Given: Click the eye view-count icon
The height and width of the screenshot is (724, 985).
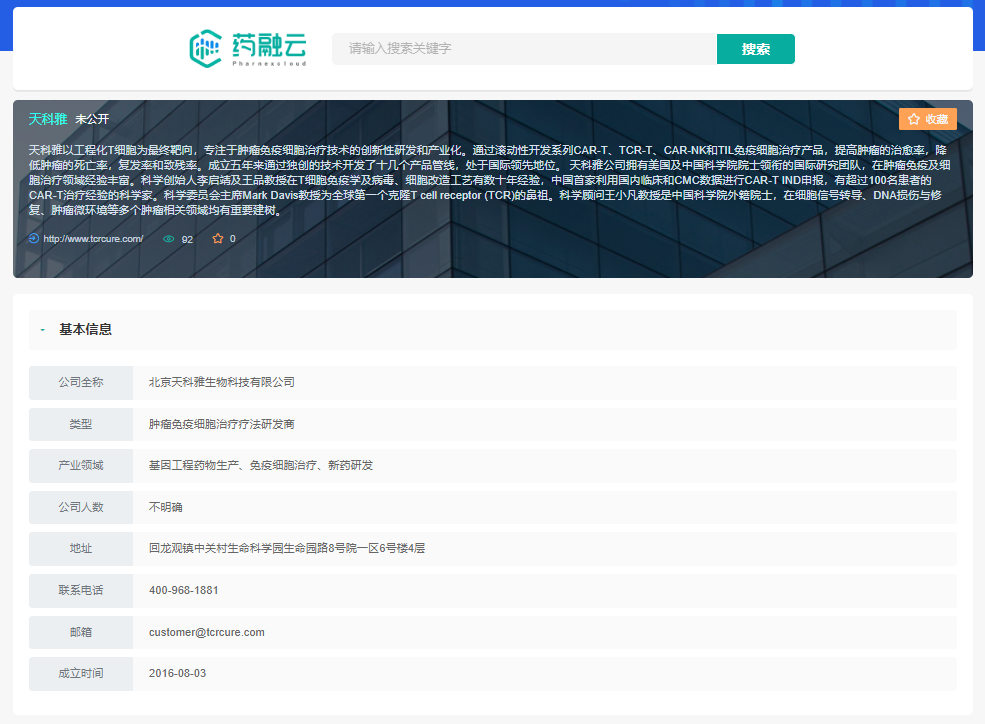Looking at the screenshot, I should tap(169, 239).
